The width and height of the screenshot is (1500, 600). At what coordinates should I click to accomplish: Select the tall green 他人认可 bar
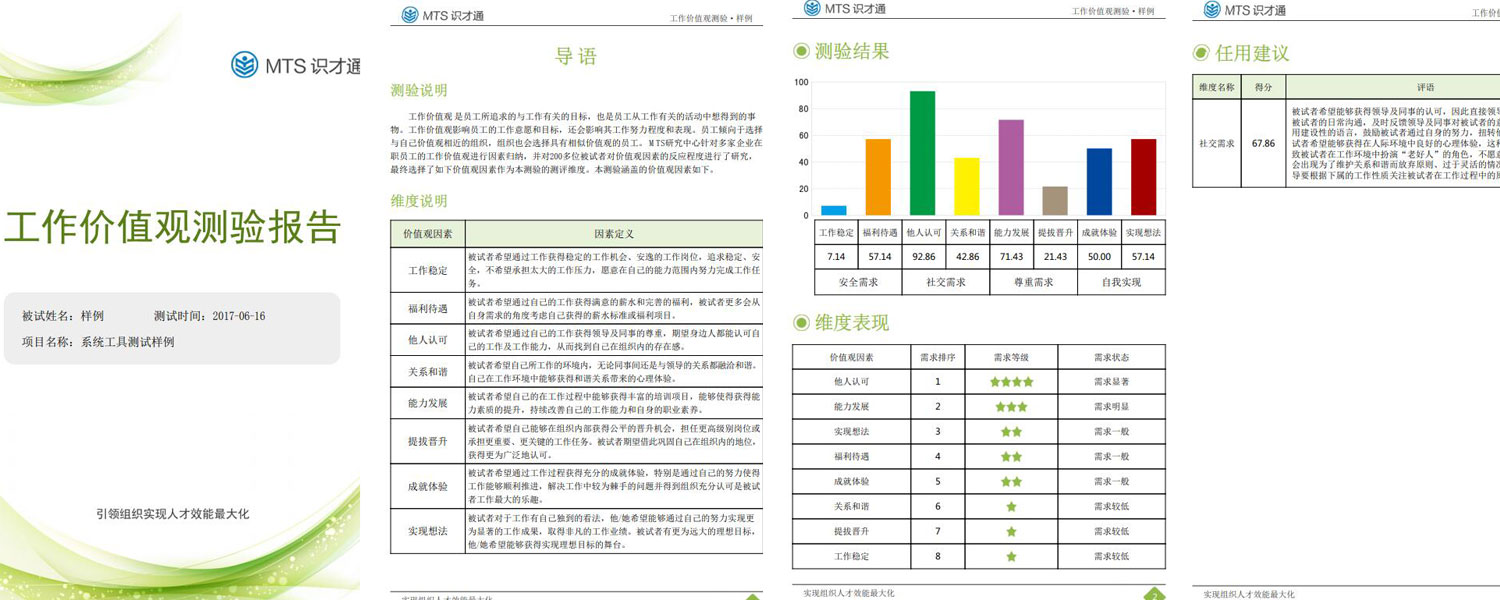[x=922, y=153]
